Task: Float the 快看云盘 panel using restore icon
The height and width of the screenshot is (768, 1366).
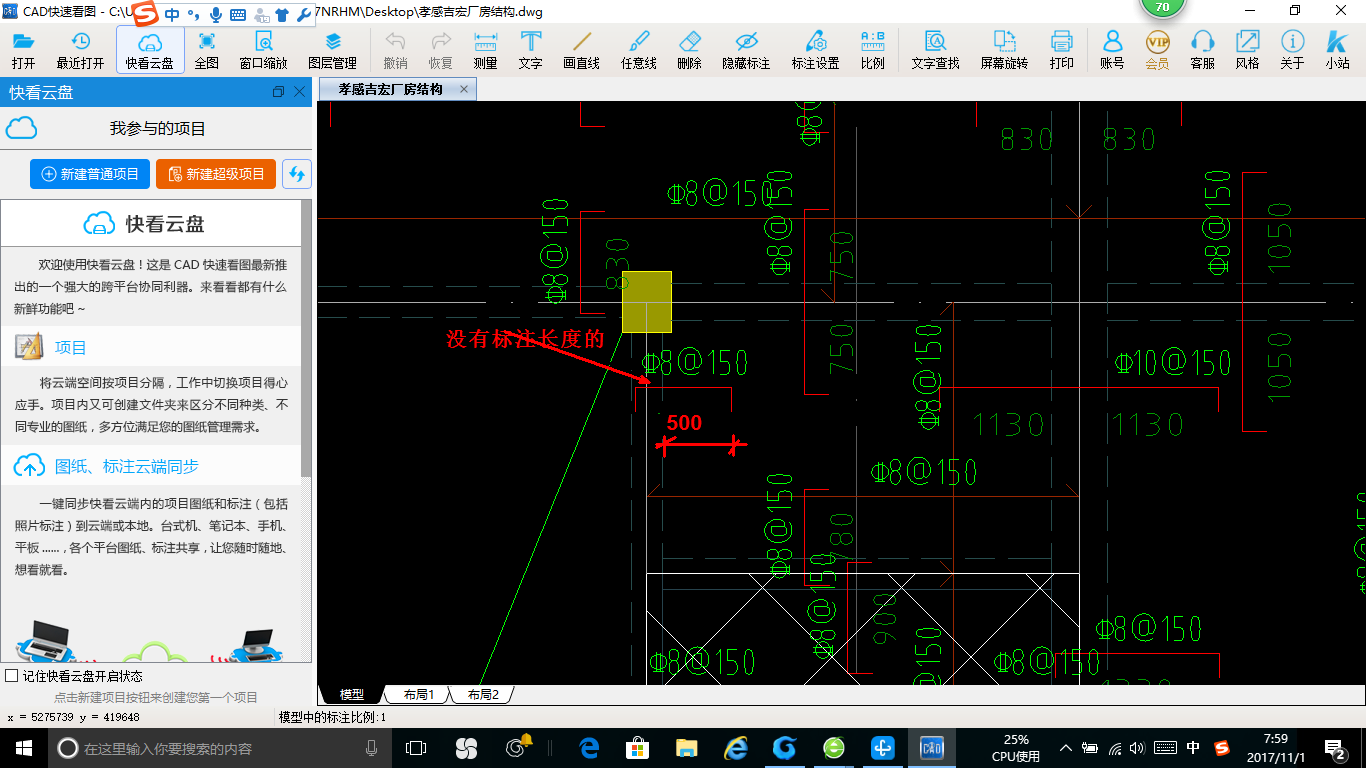Action: (278, 92)
